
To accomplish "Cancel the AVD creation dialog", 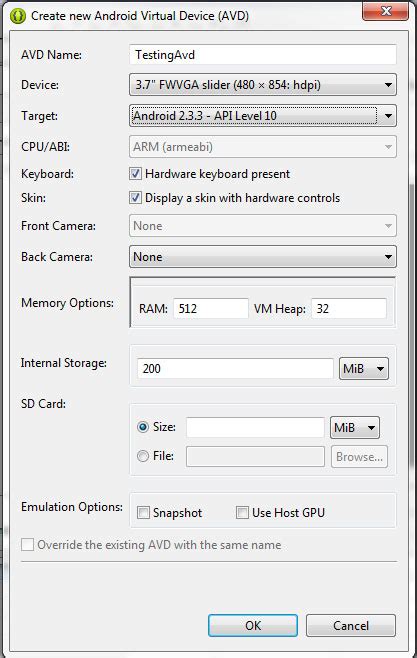I will [x=351, y=626].
